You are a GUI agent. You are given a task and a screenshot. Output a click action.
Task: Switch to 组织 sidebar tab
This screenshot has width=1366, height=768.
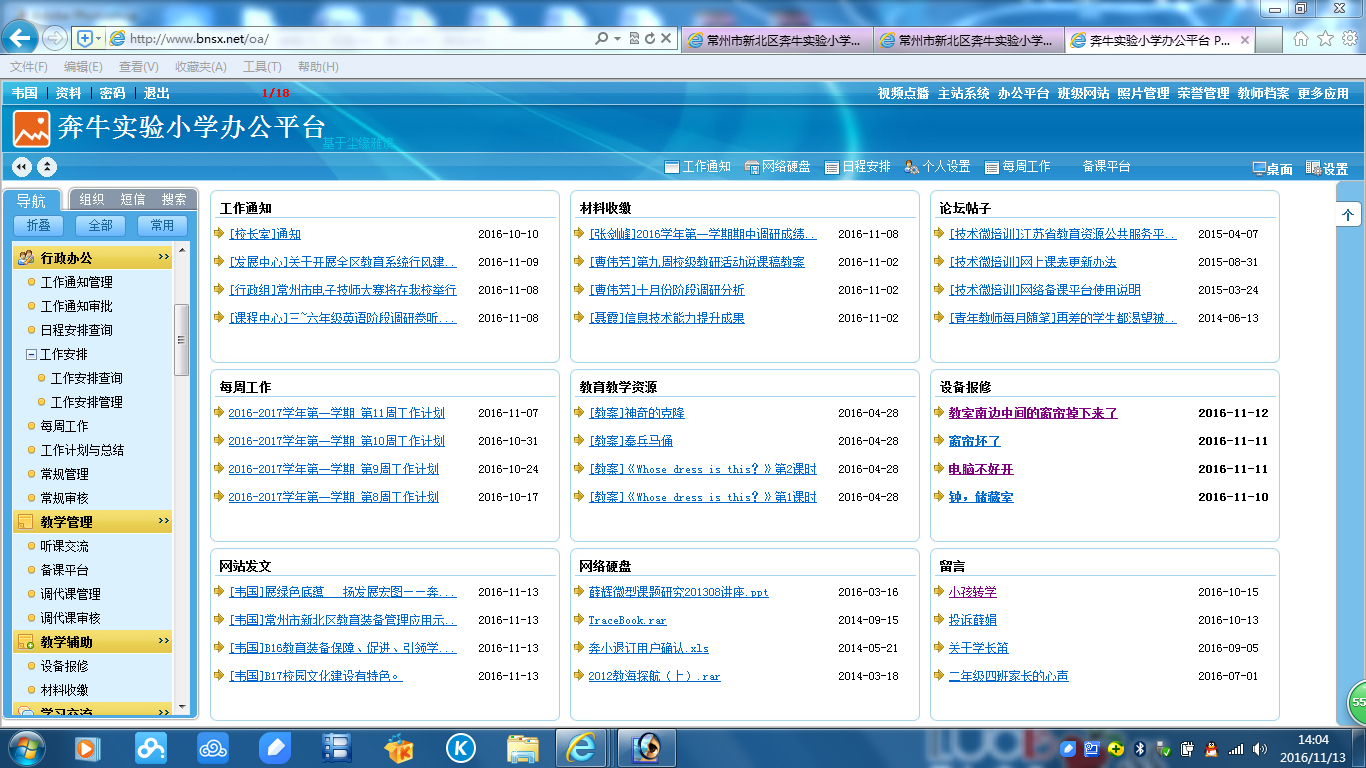click(x=91, y=199)
